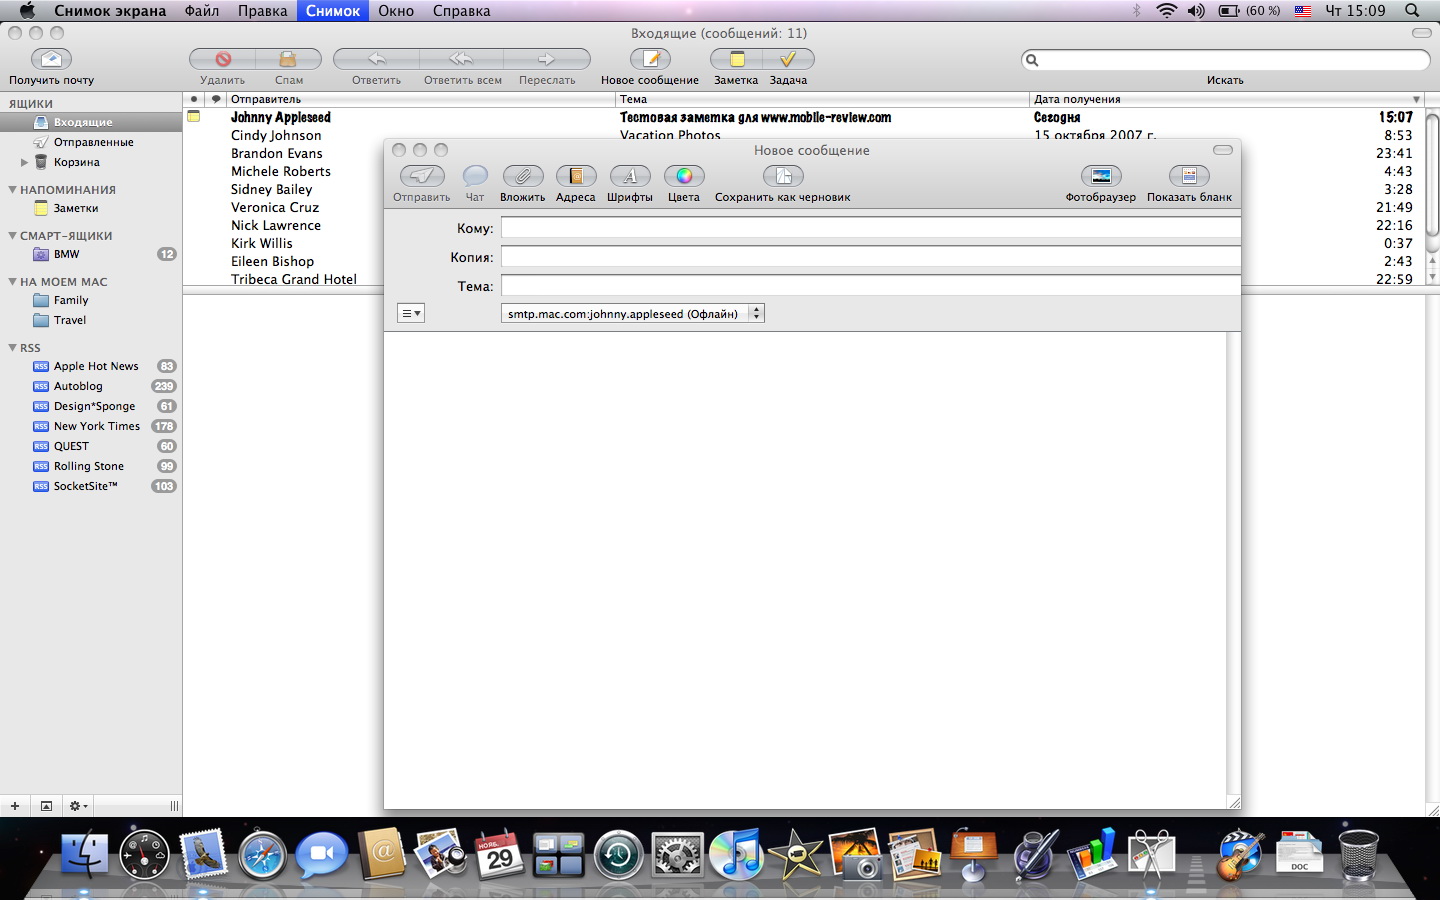Image resolution: width=1440 pixels, height=900 pixels.
Task: Open iCal calendar icon in the Dock
Action: point(499,853)
